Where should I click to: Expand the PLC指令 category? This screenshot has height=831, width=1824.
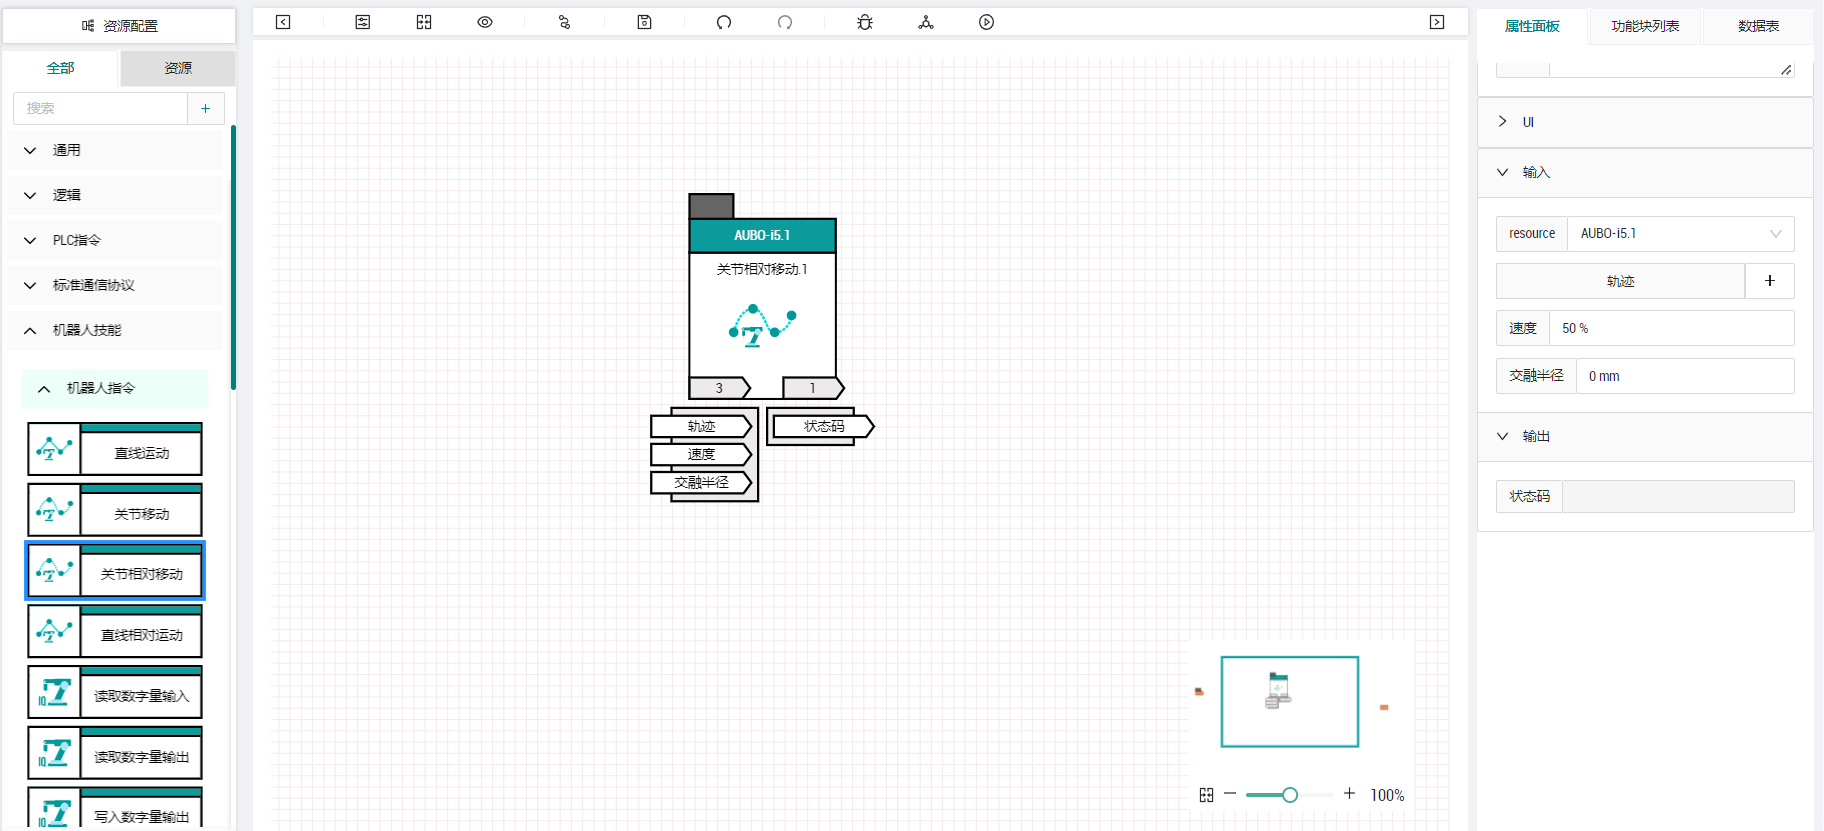(x=115, y=240)
